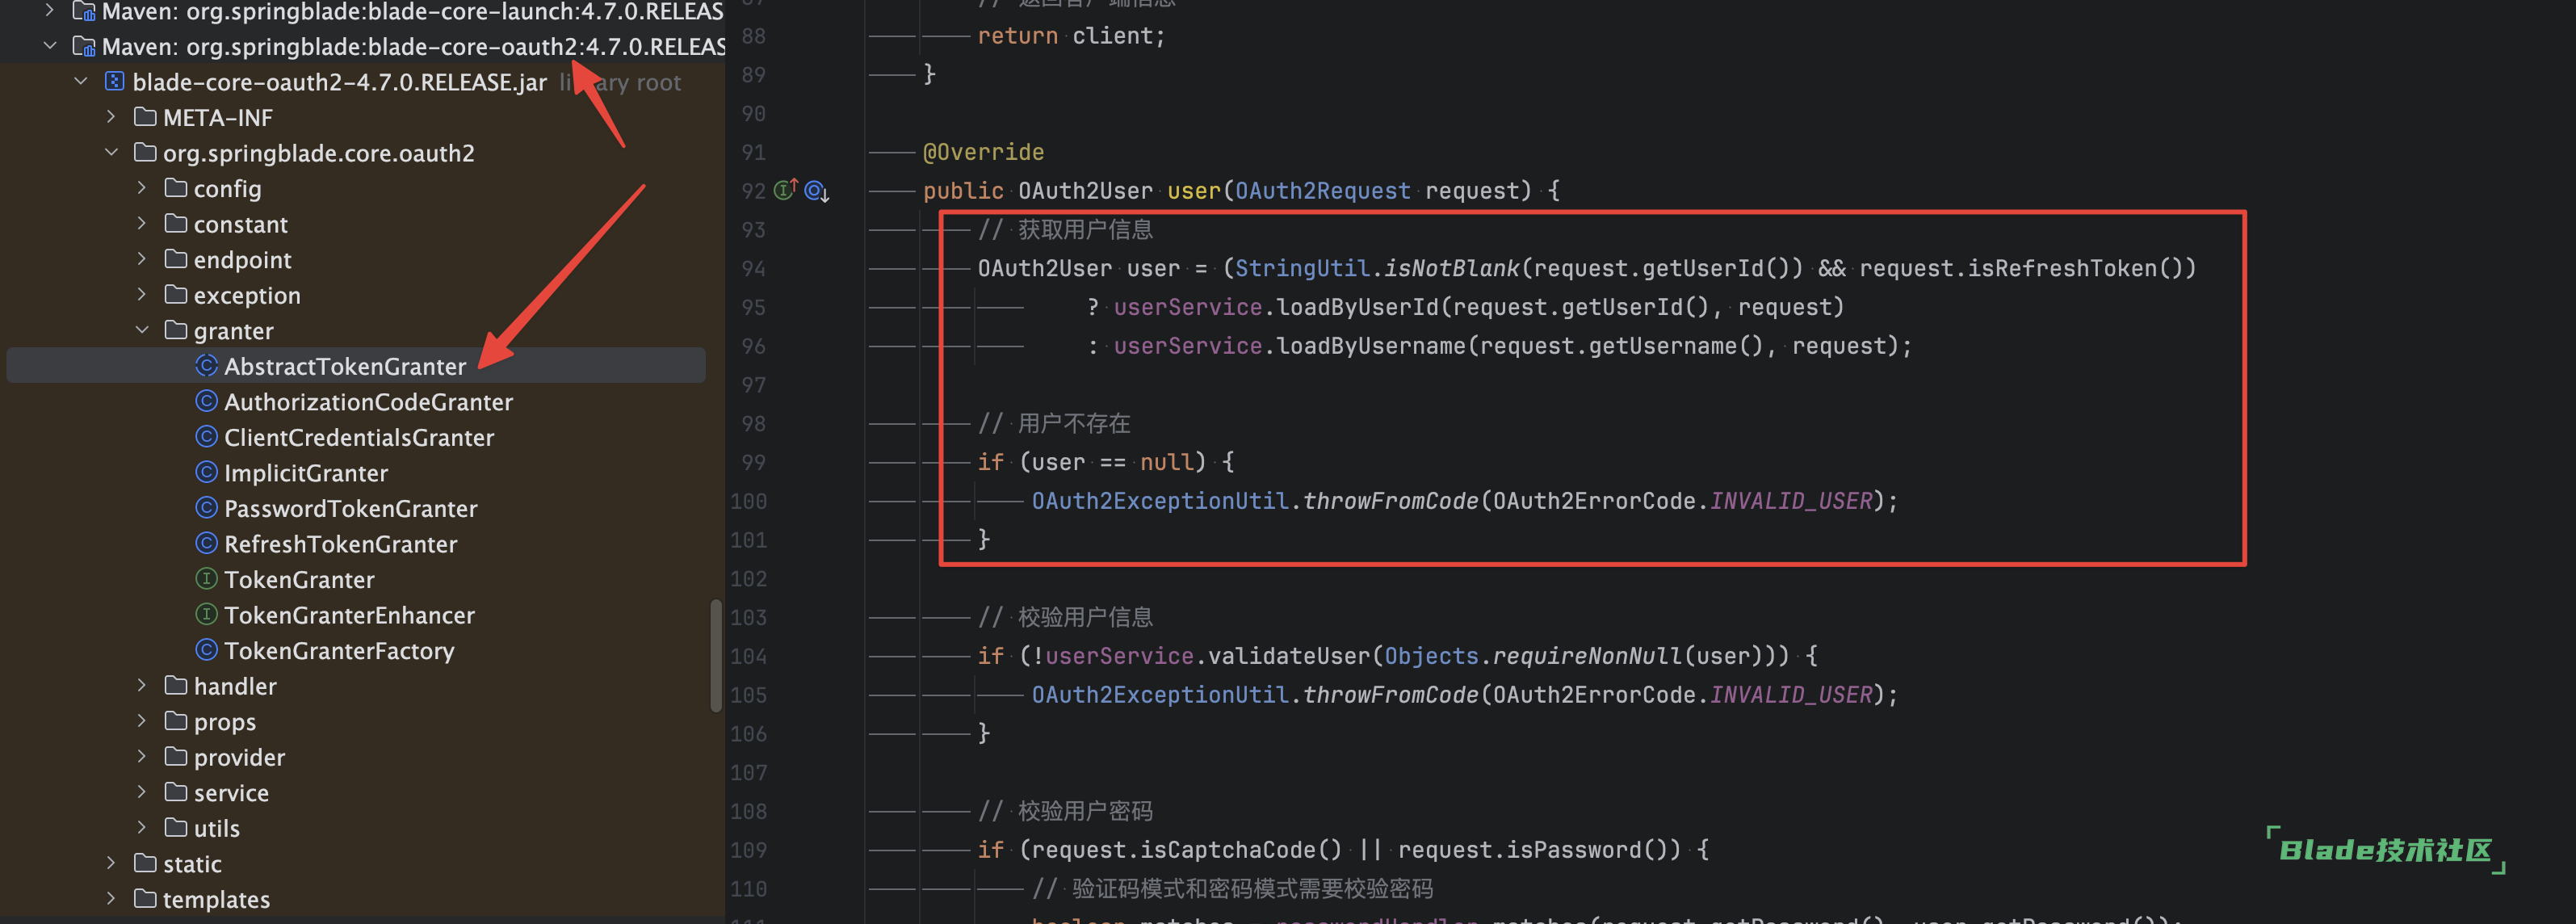This screenshot has width=2576, height=924.
Task: Click the PasswordTokenGranter class icon
Action: tap(206, 508)
